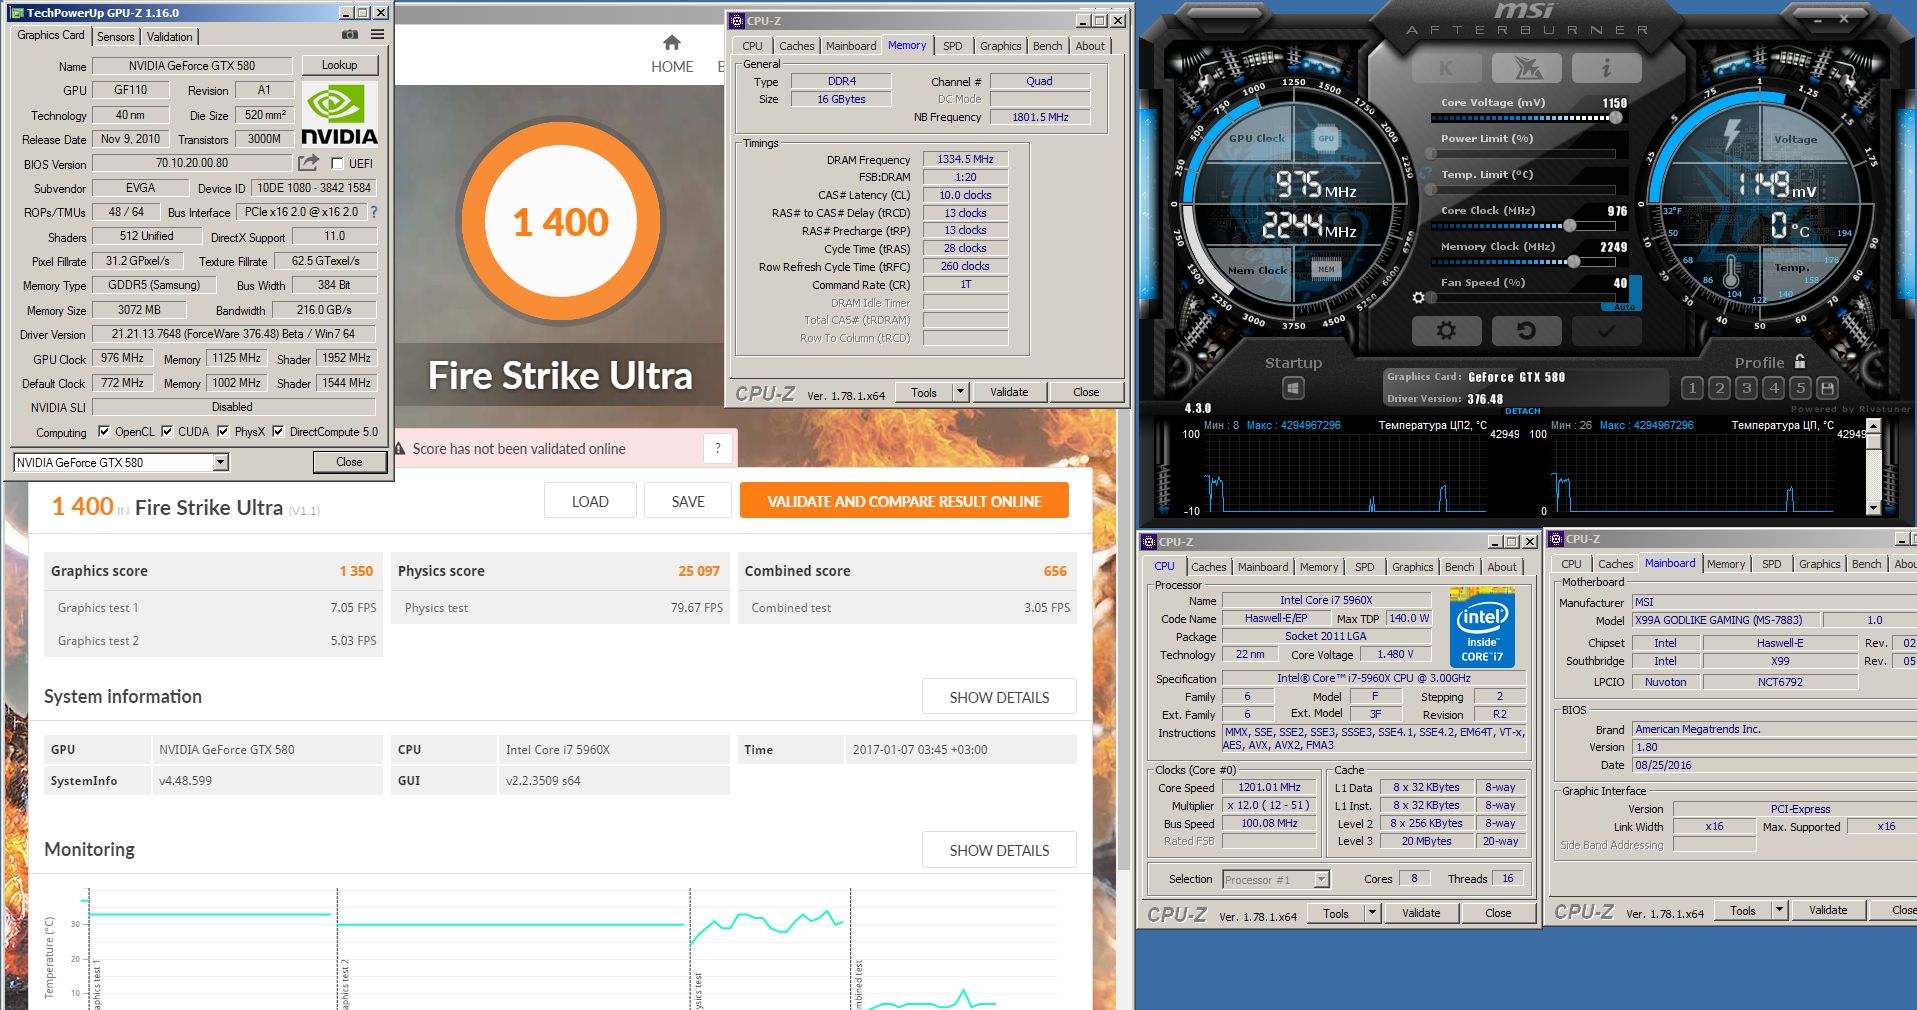Click the LOAD button in 3DMark
Viewport: 1917px width, 1010px height.
click(590, 501)
